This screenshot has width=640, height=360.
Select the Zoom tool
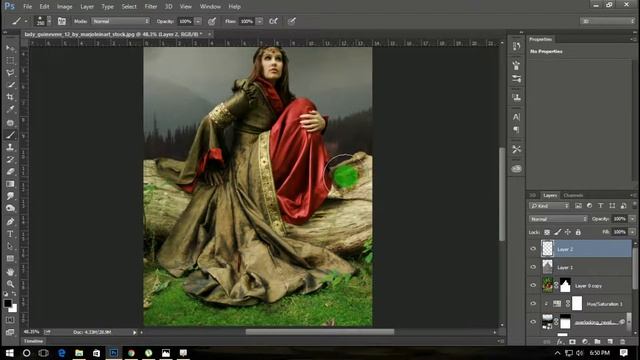pos(10,284)
